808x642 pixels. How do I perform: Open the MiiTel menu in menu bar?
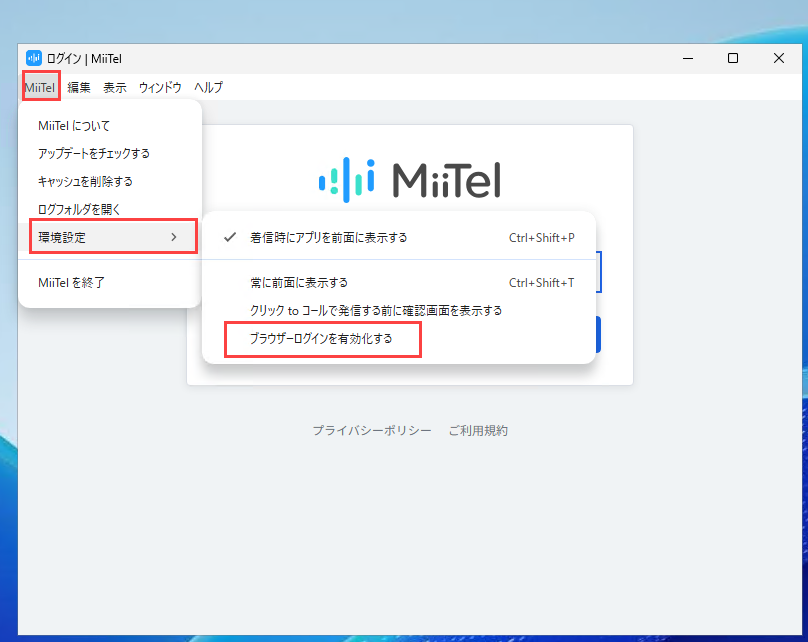[40, 88]
